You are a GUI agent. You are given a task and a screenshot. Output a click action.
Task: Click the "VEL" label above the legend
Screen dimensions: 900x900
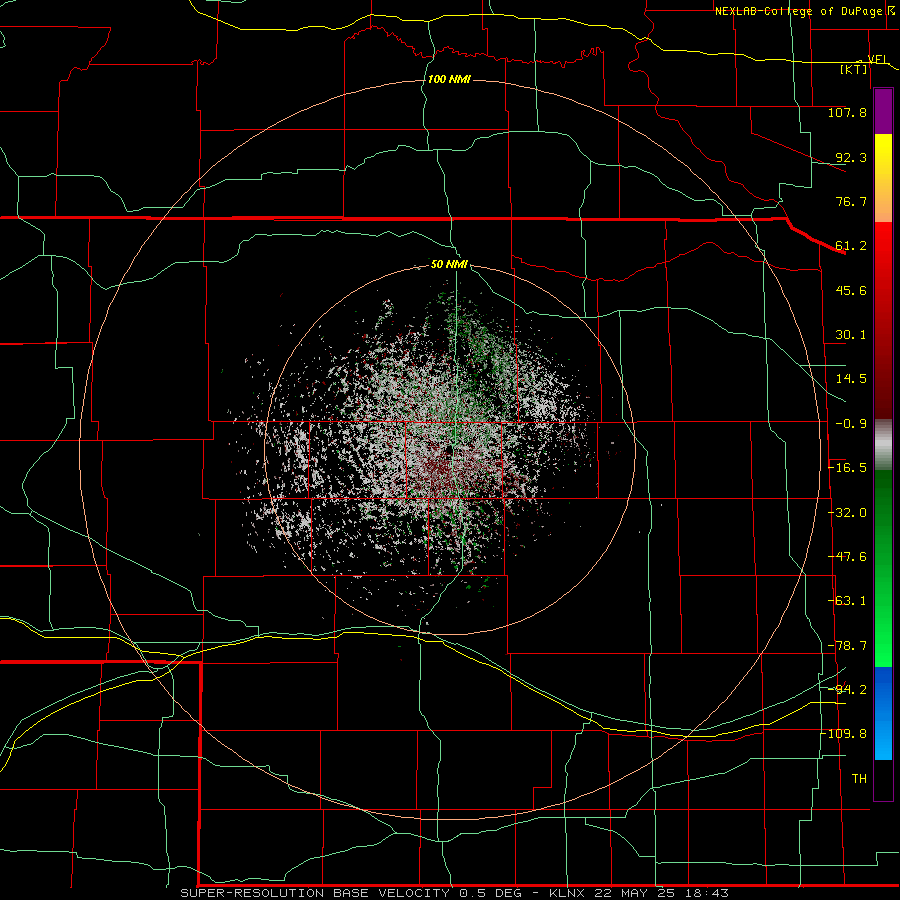pyautogui.click(x=878, y=60)
